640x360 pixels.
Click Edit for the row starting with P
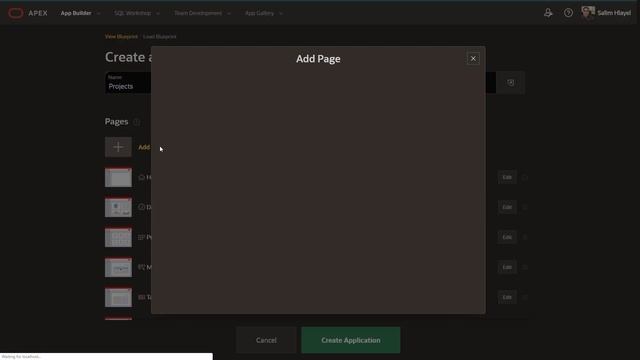point(507,237)
